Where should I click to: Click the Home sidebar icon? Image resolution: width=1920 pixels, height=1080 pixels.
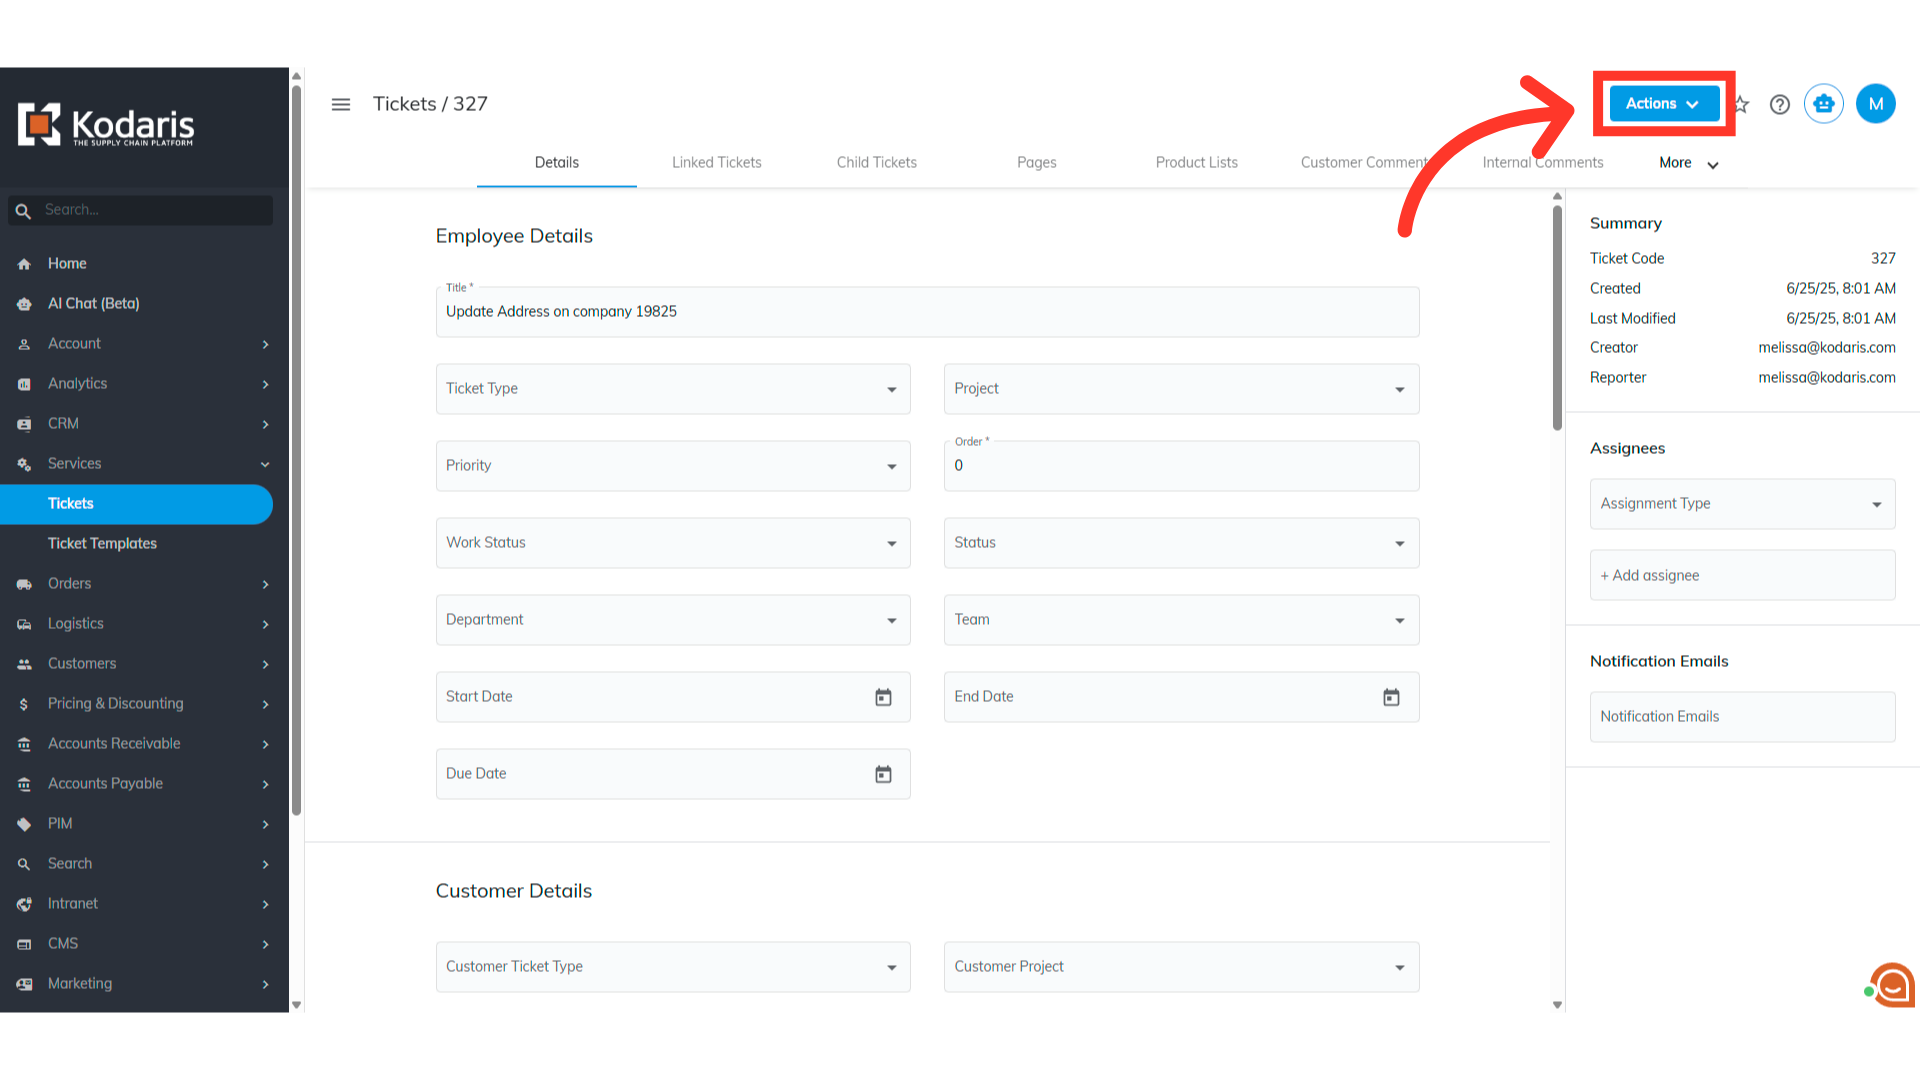coord(24,264)
